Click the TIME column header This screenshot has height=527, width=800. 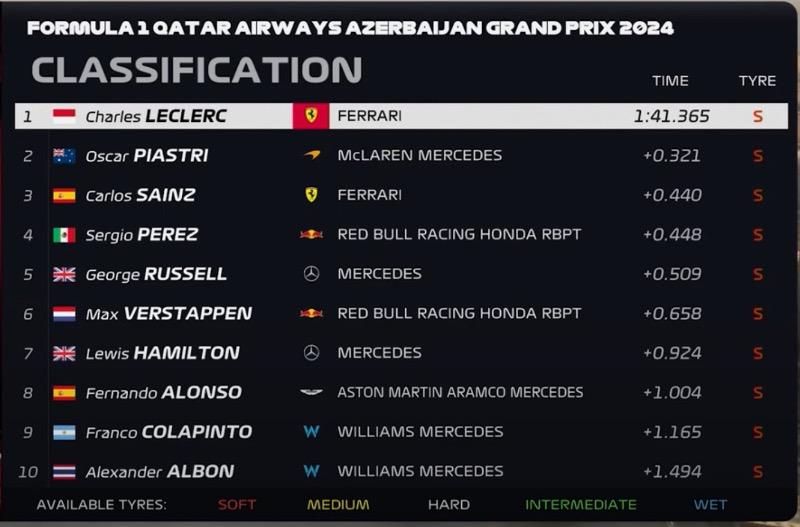coord(670,81)
